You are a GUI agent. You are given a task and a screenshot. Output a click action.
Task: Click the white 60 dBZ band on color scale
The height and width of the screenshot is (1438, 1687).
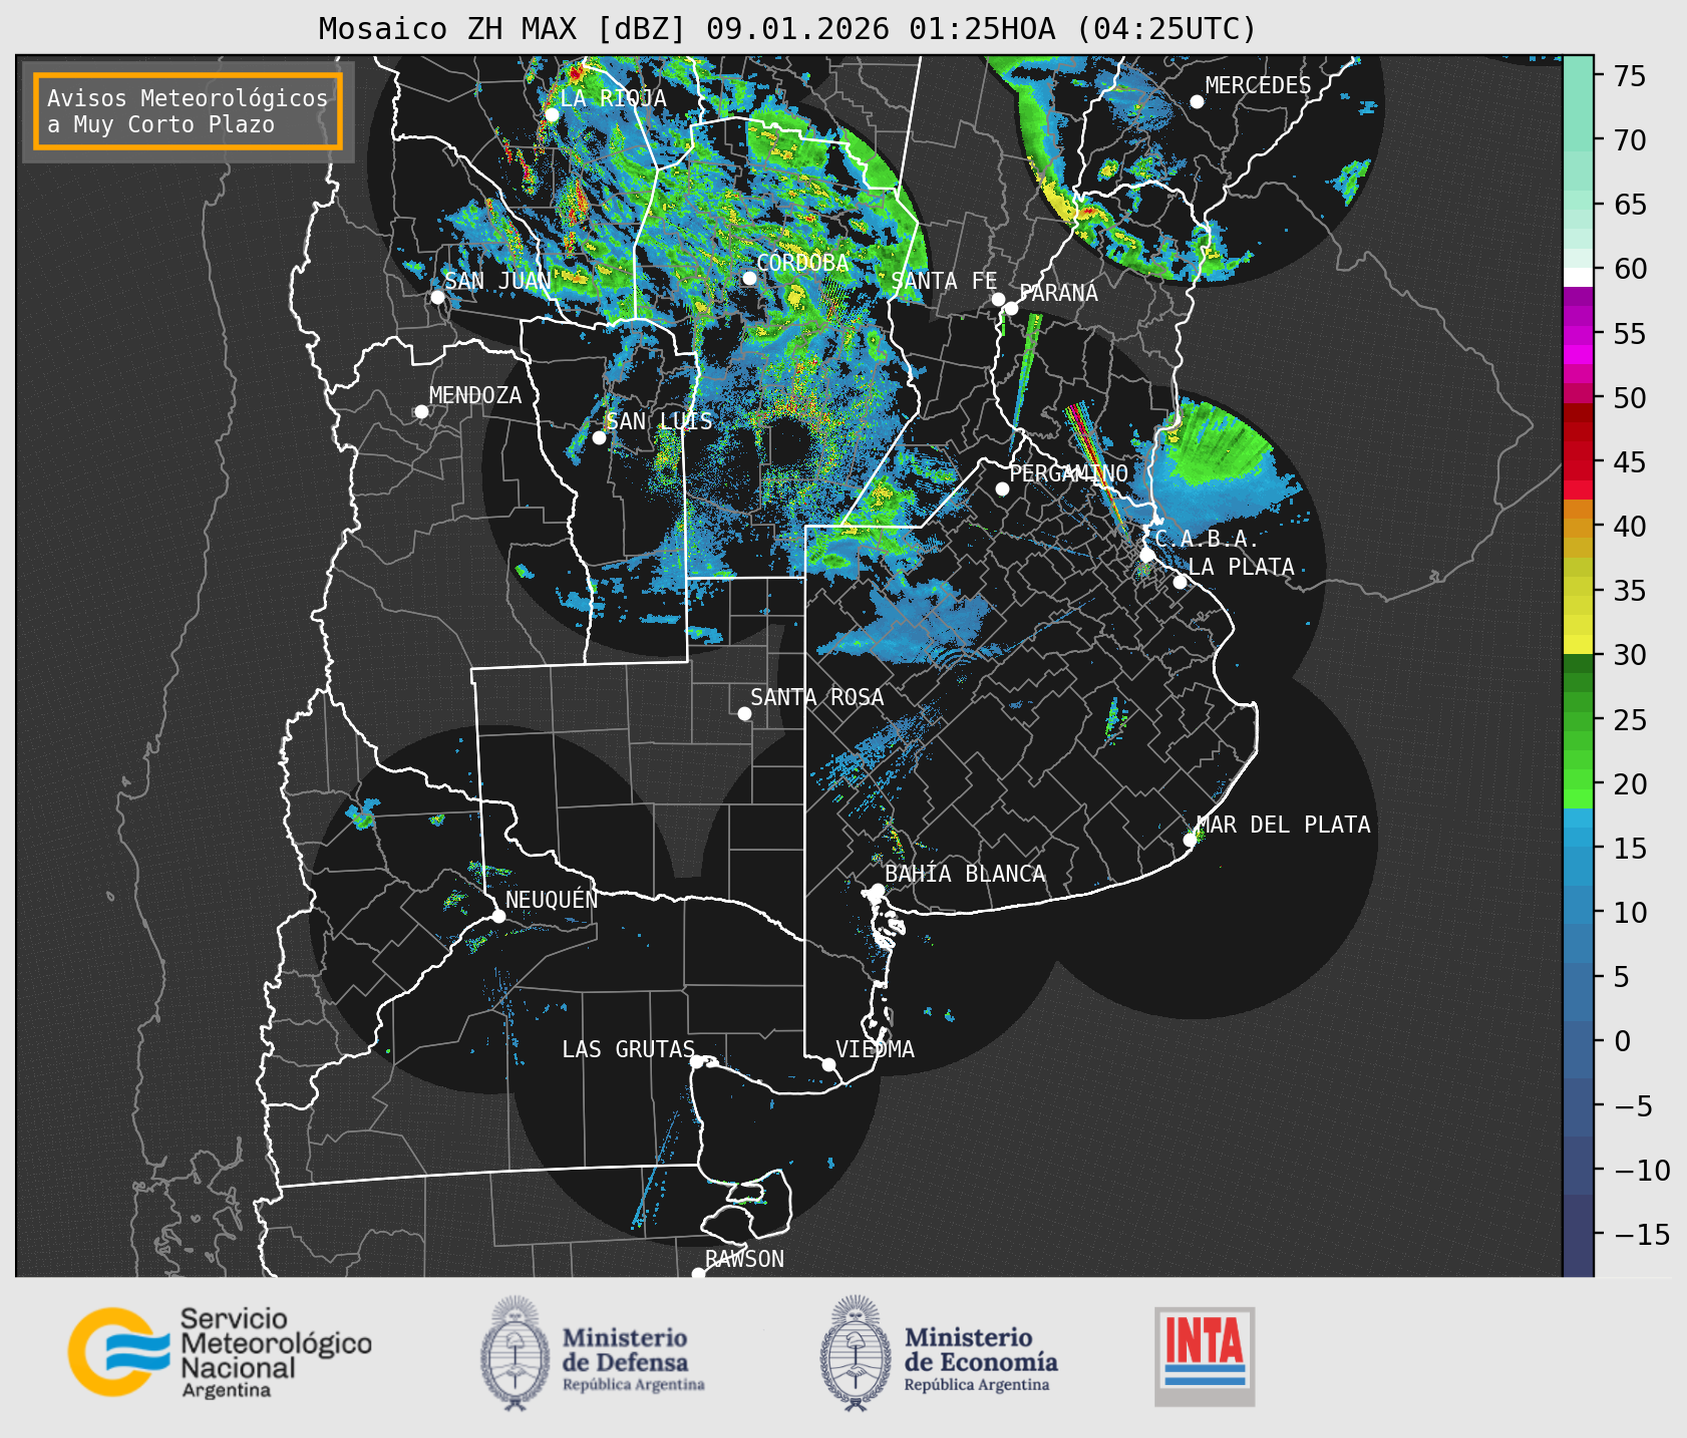coord(1577,276)
